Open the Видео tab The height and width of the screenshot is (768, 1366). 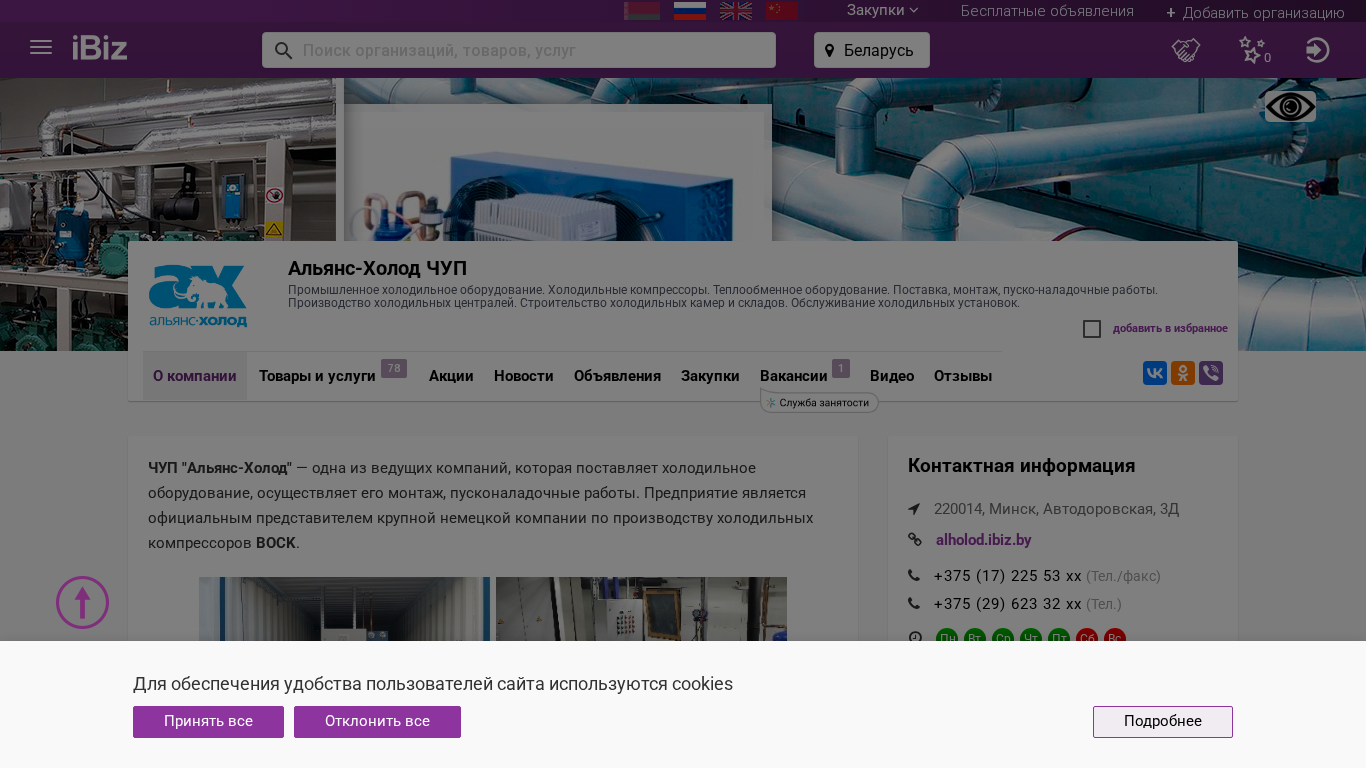(x=892, y=376)
